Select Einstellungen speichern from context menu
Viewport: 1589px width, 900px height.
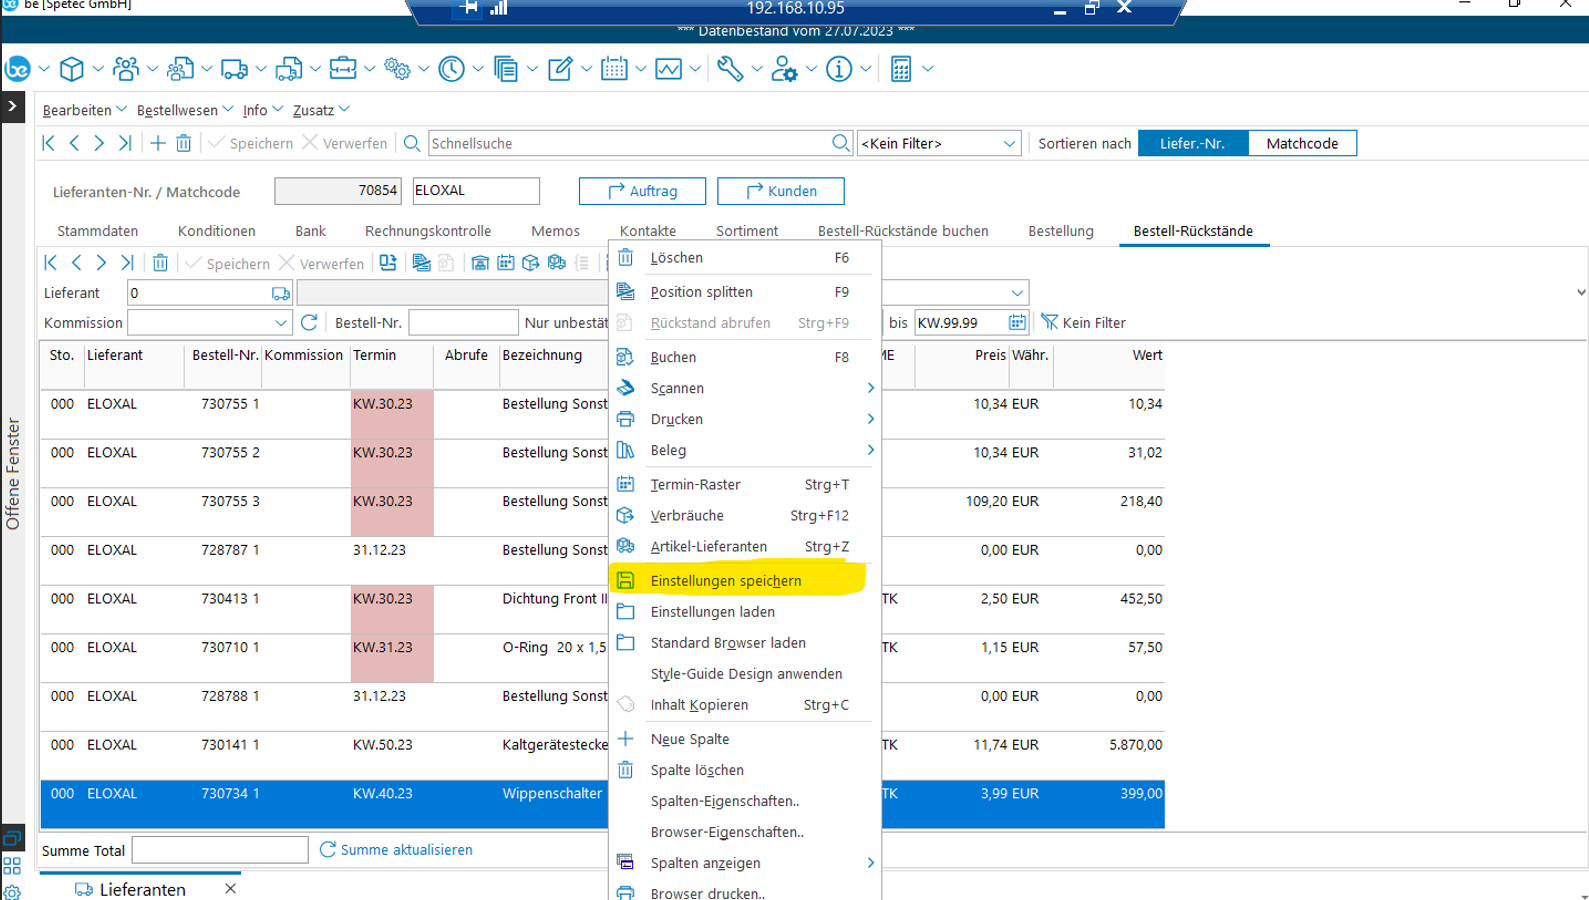tap(725, 580)
